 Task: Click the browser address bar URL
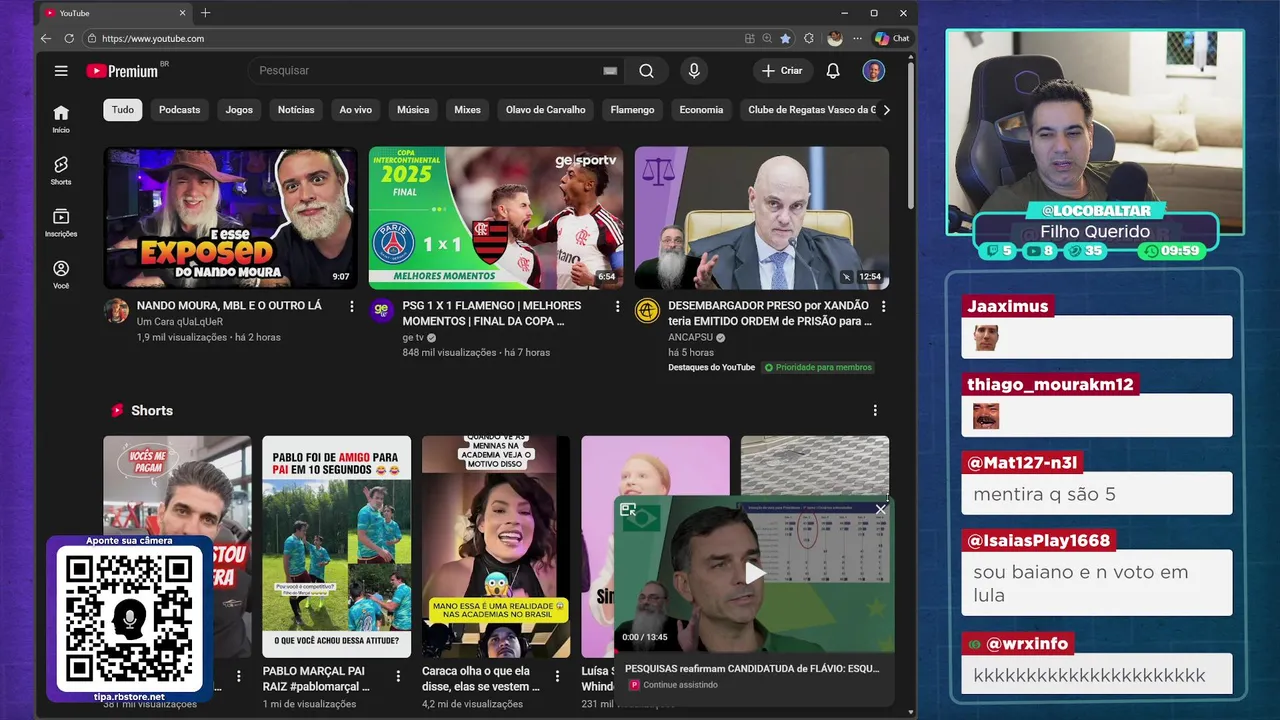153,38
